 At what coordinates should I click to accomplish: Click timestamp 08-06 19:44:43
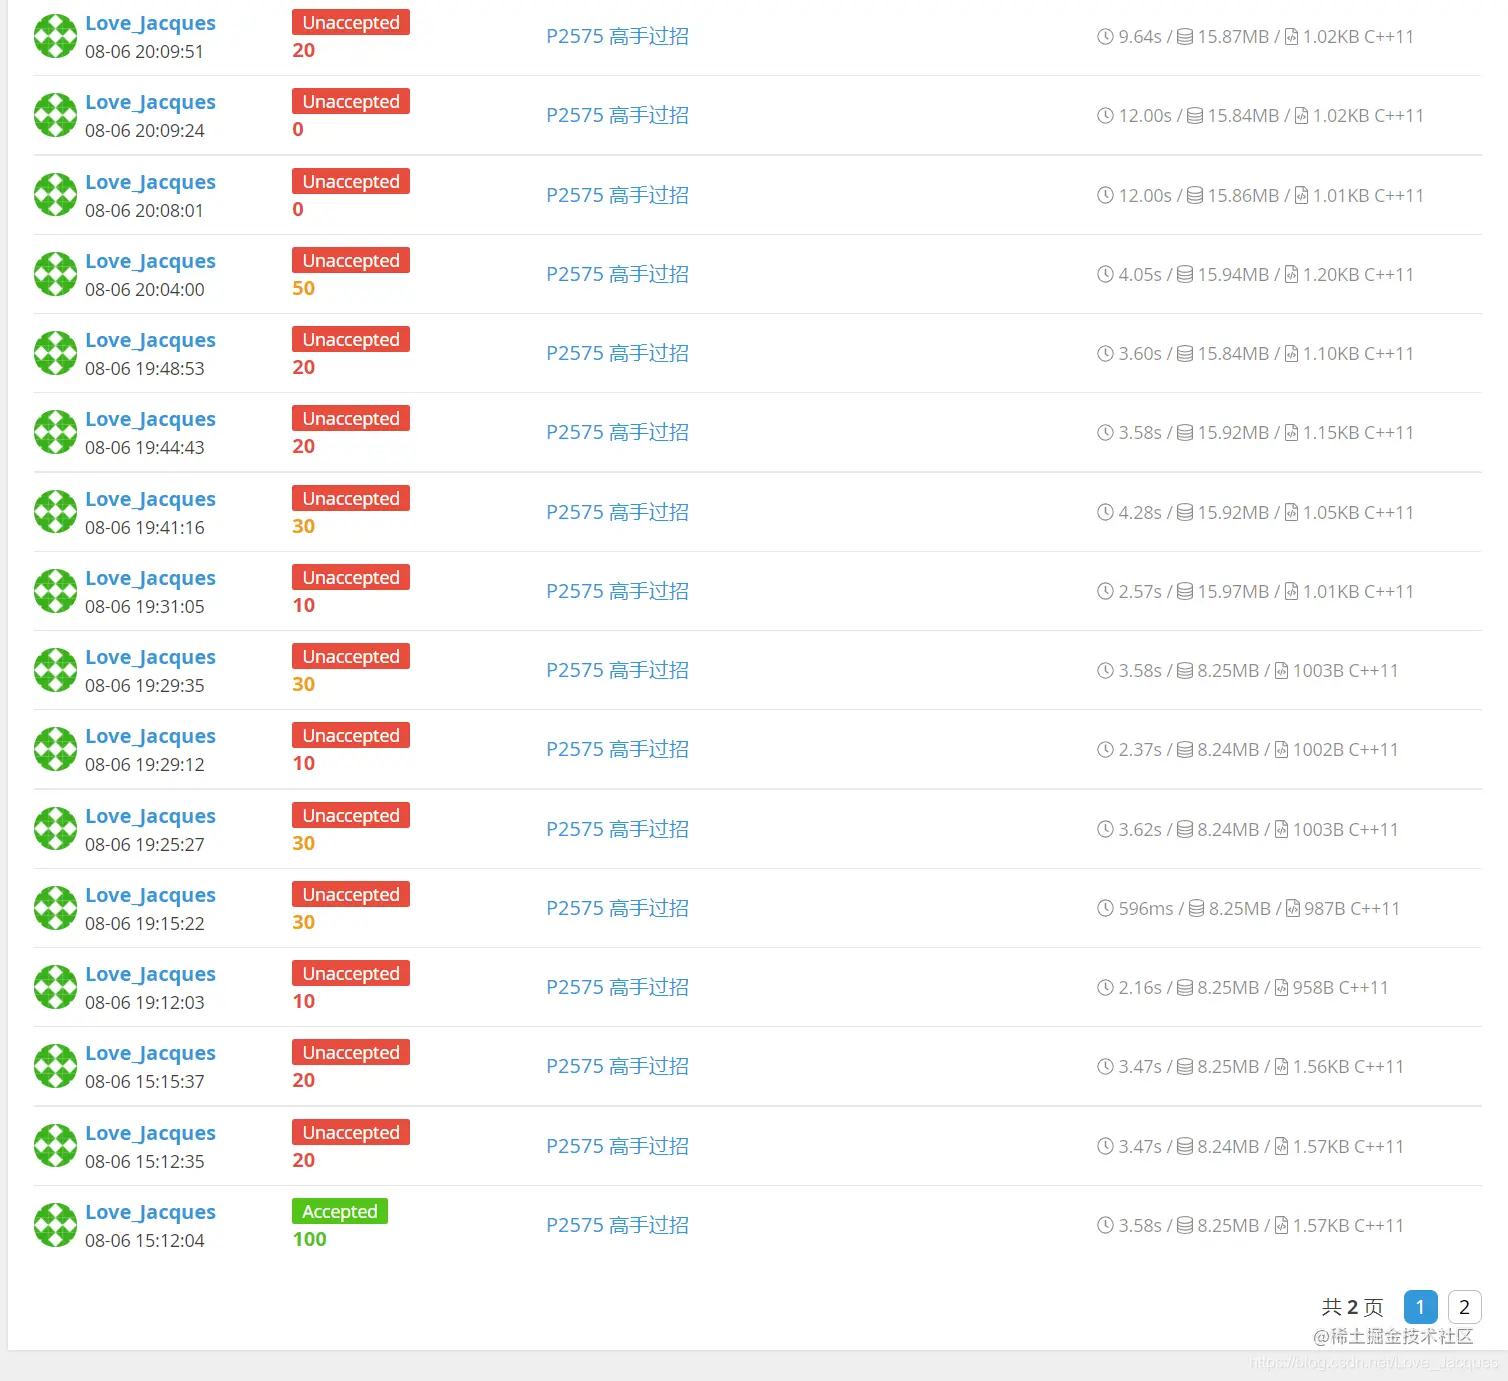click(x=145, y=448)
